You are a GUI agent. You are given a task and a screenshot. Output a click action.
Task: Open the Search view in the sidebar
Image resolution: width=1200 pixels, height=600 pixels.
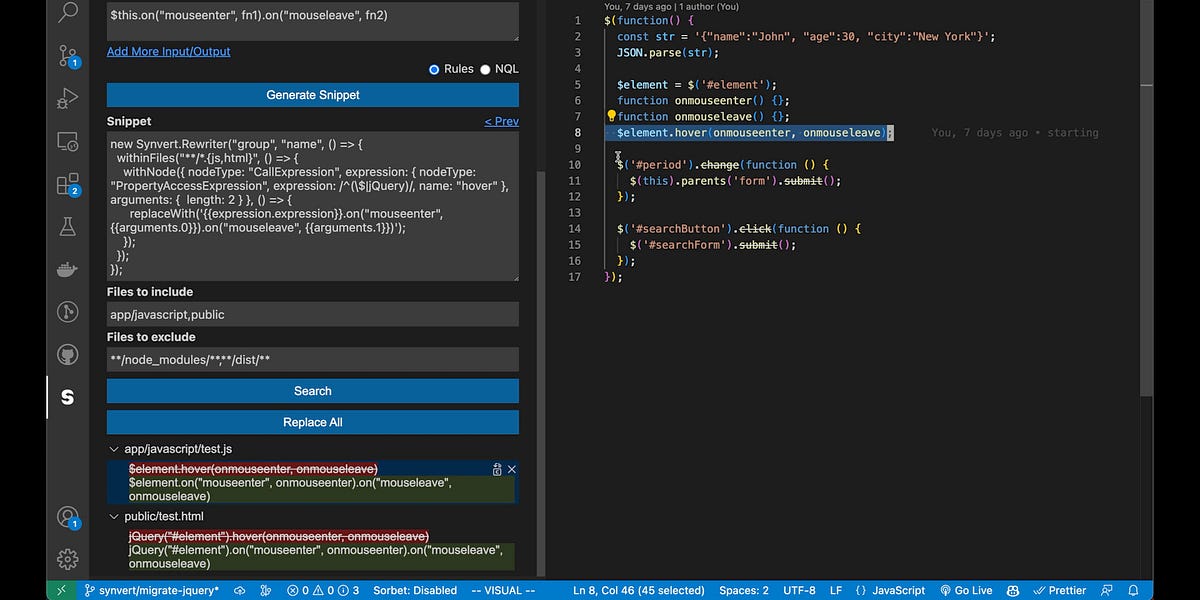(x=67, y=15)
